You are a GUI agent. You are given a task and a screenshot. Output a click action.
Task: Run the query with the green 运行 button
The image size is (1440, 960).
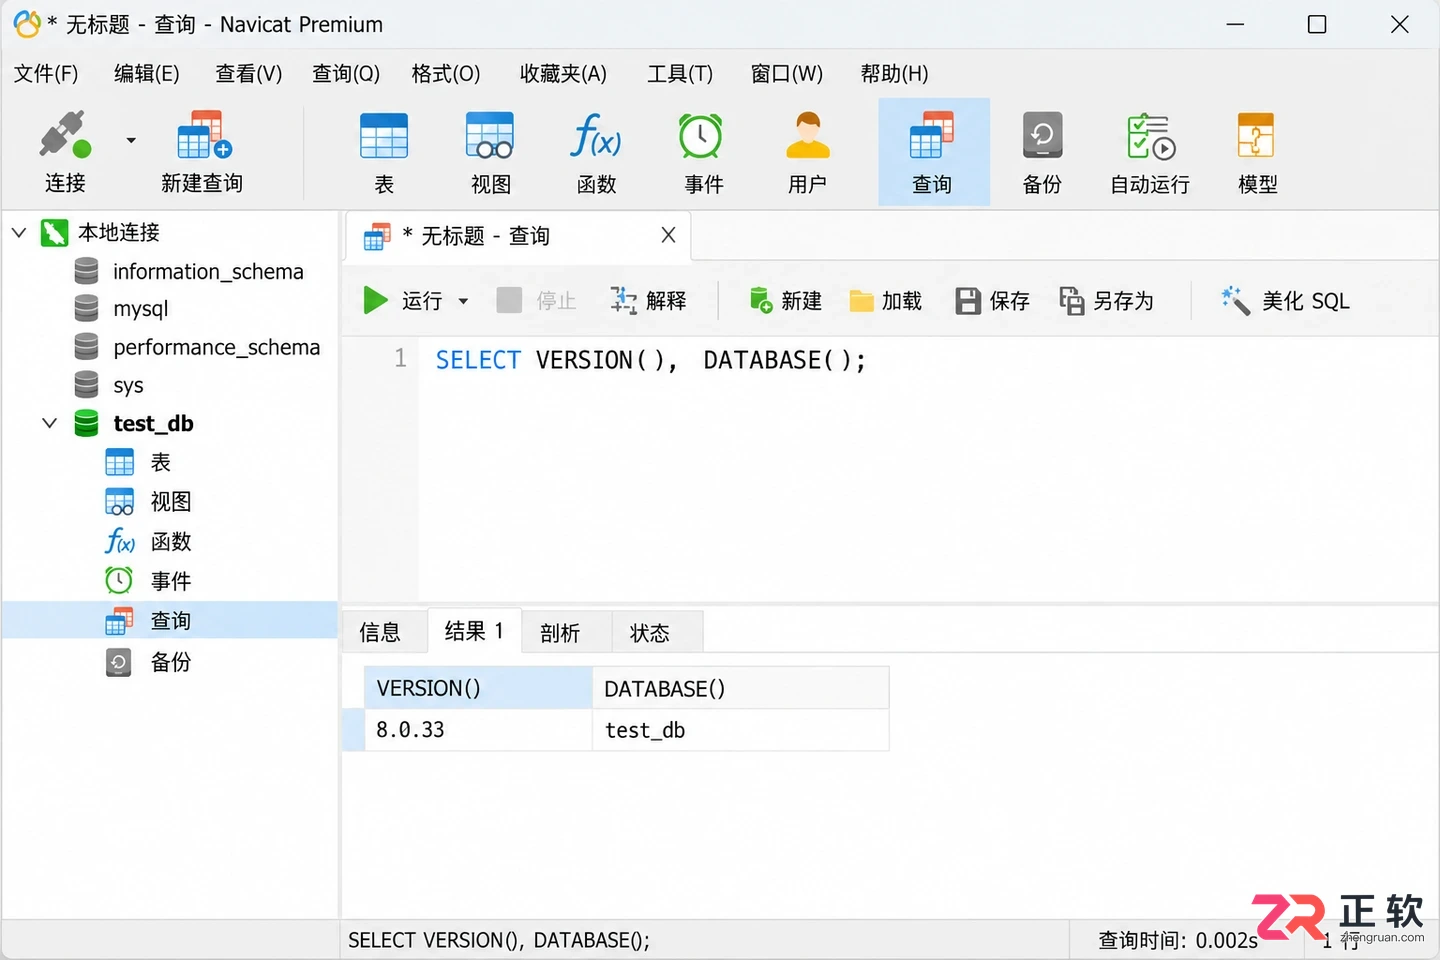point(402,300)
